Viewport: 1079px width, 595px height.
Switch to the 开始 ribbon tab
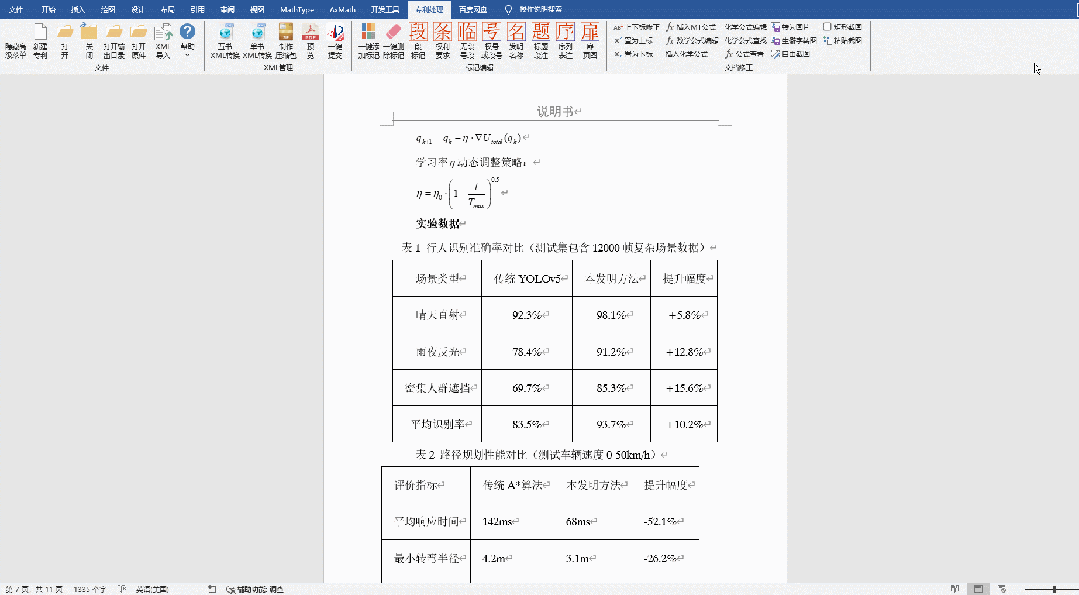click(x=48, y=10)
